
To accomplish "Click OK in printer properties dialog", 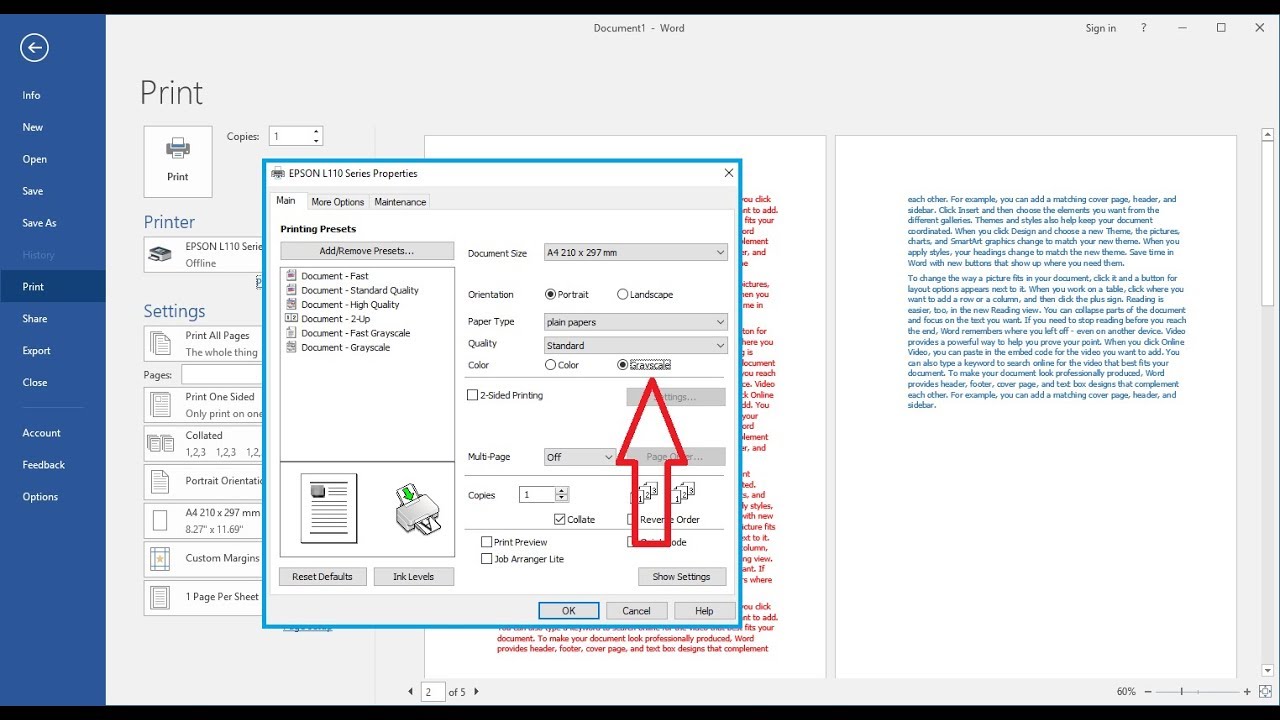I will (569, 611).
